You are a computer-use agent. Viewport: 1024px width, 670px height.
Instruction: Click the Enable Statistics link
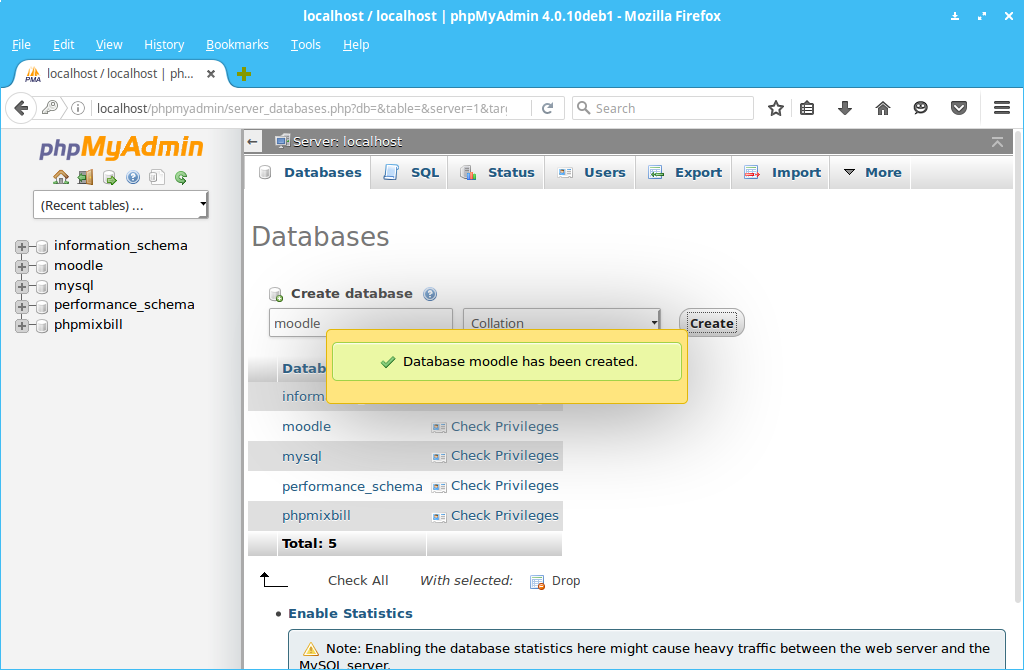pos(350,613)
